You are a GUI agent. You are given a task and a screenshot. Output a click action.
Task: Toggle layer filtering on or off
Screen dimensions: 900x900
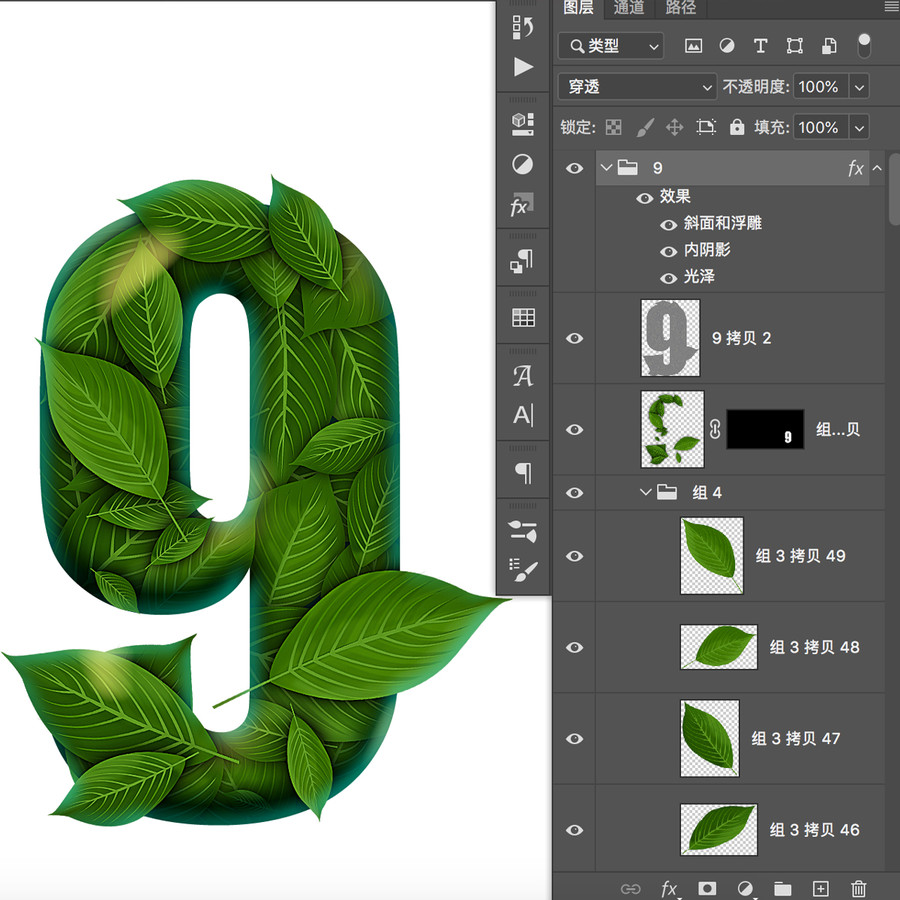tap(864, 46)
